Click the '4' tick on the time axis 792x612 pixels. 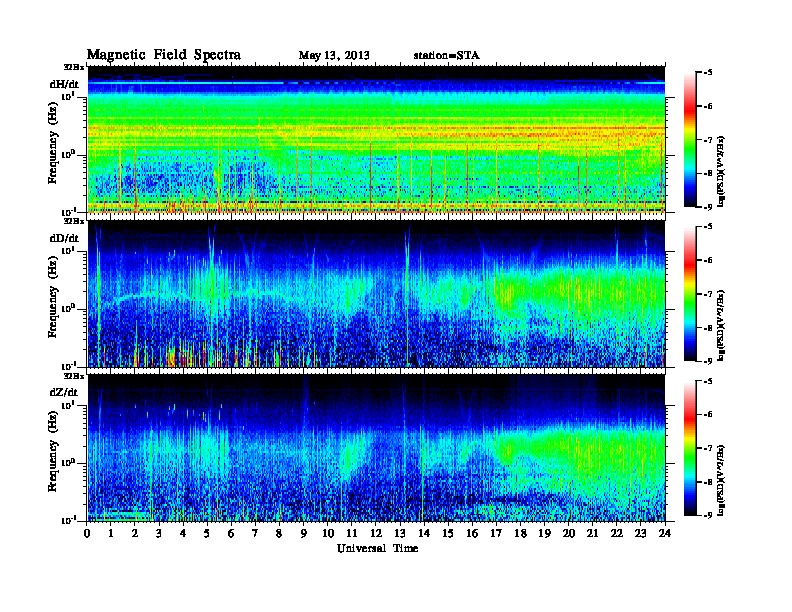183,534
